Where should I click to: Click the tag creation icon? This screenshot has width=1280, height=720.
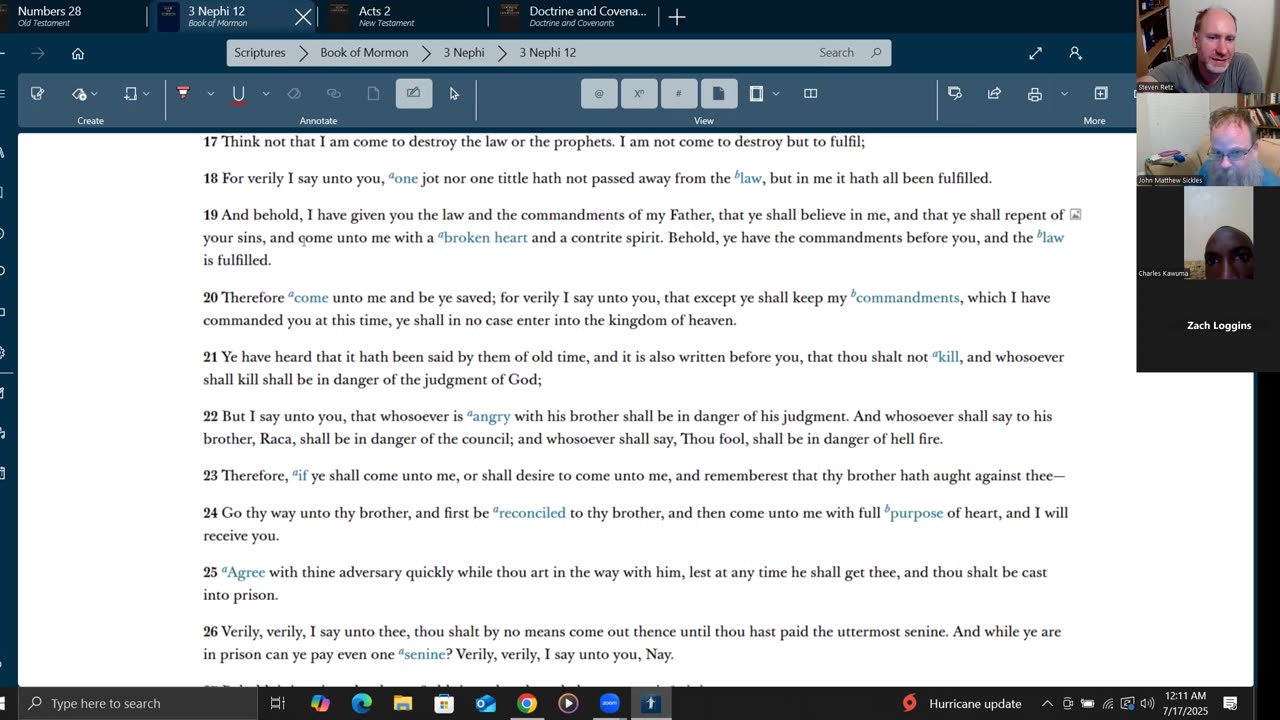(79, 93)
